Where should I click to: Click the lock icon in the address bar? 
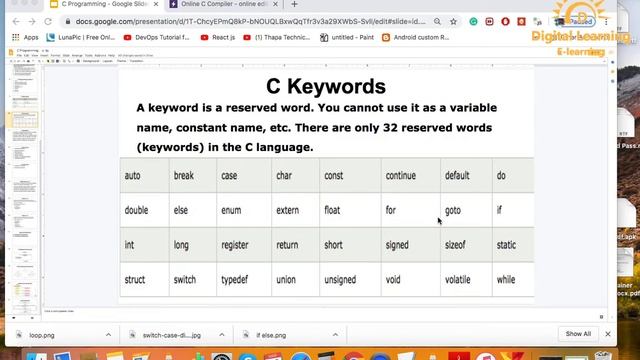point(68,22)
